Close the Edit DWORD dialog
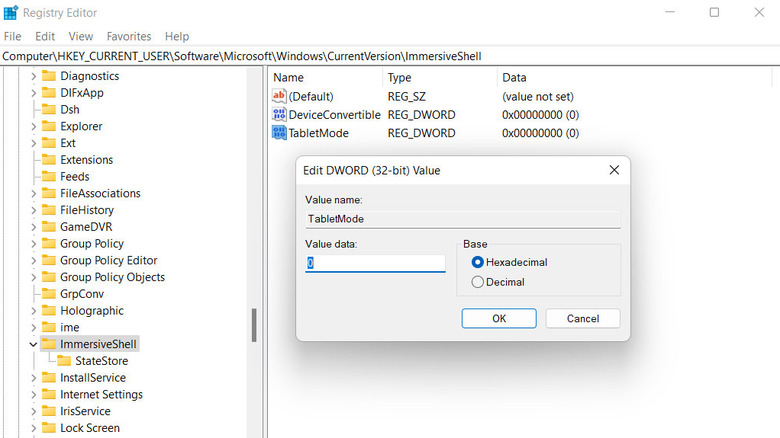Image resolution: width=780 pixels, height=438 pixels. click(614, 170)
